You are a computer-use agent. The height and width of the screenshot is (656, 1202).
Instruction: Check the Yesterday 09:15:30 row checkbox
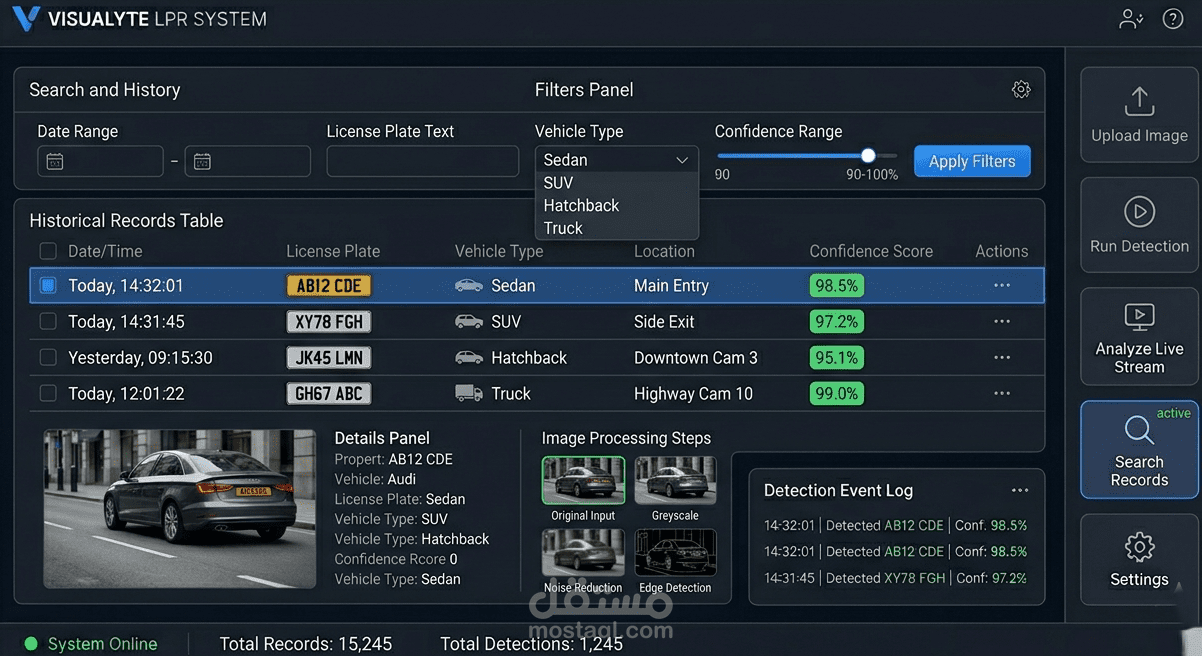click(48, 358)
